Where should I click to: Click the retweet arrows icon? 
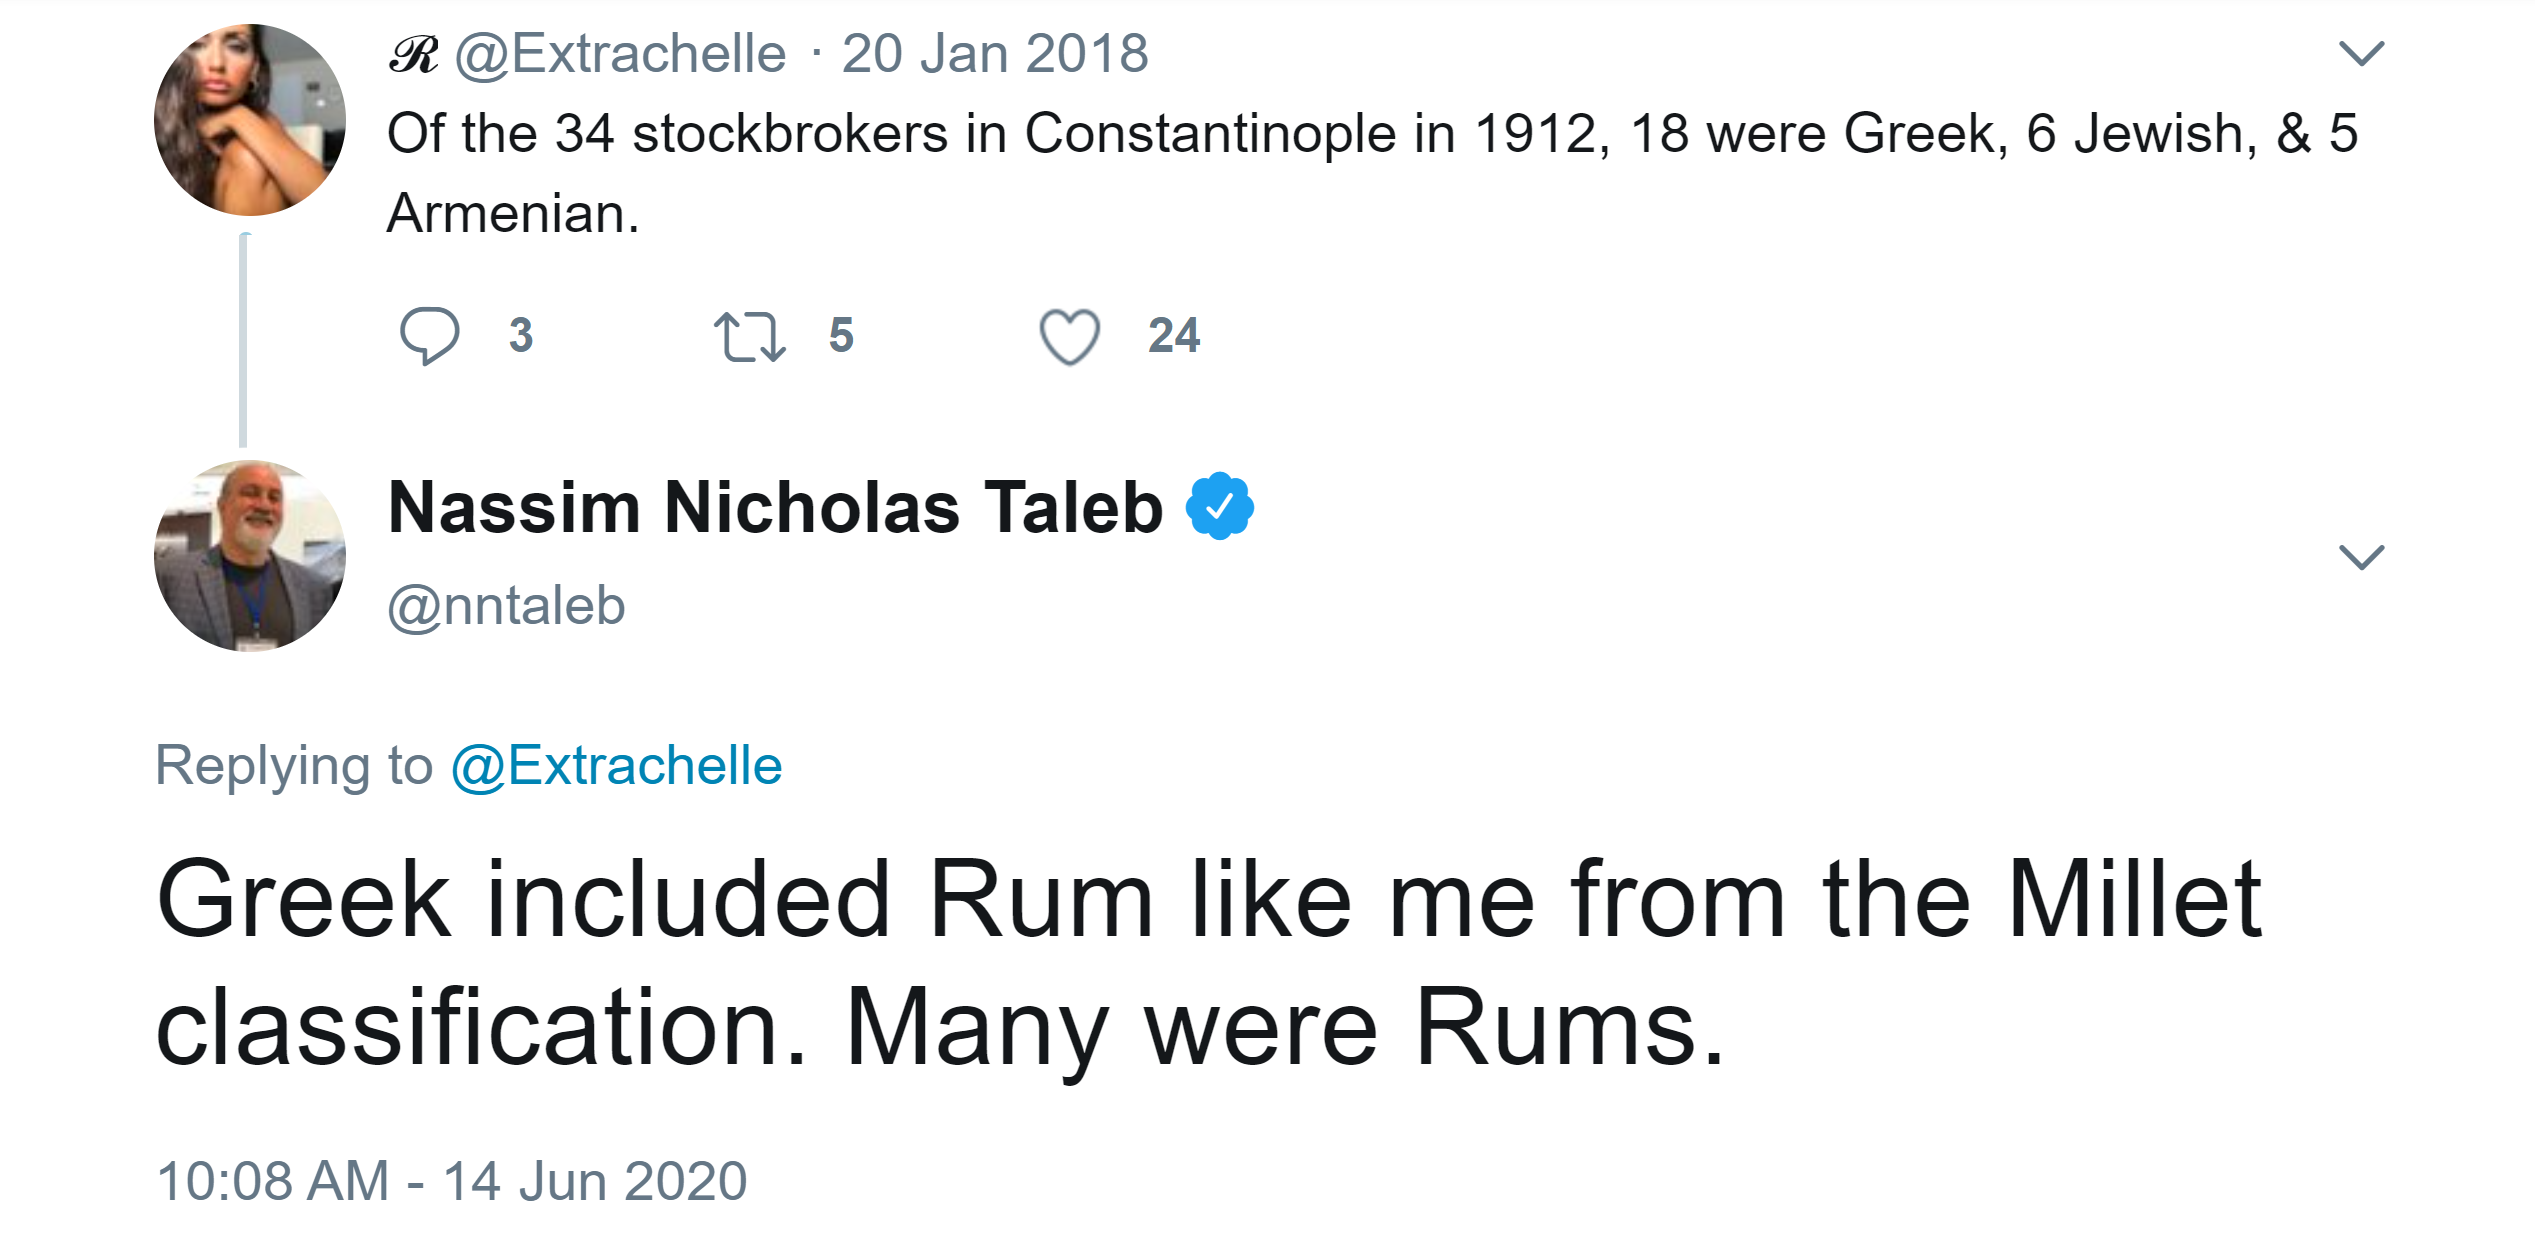749,336
